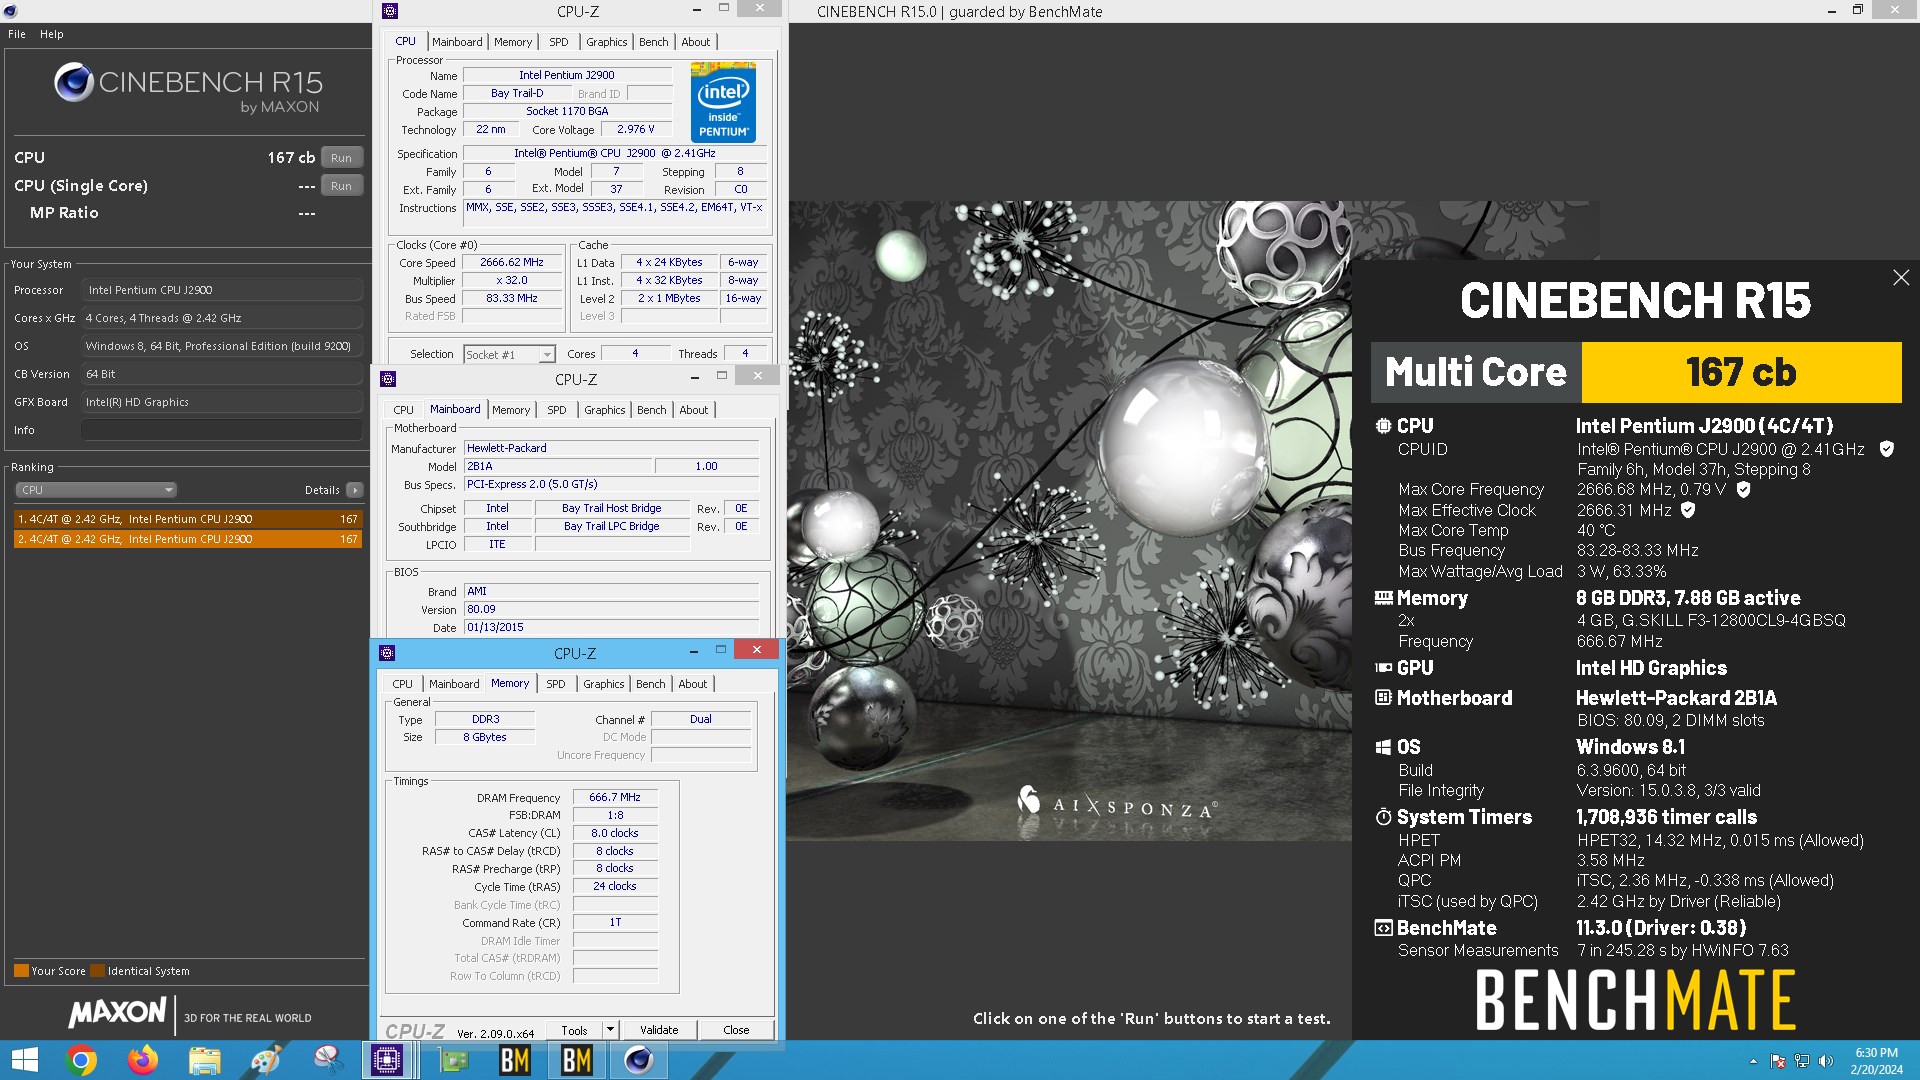Select the first BM BenchMate taskbar icon
Screen dimensions: 1920x1080
(515, 1060)
